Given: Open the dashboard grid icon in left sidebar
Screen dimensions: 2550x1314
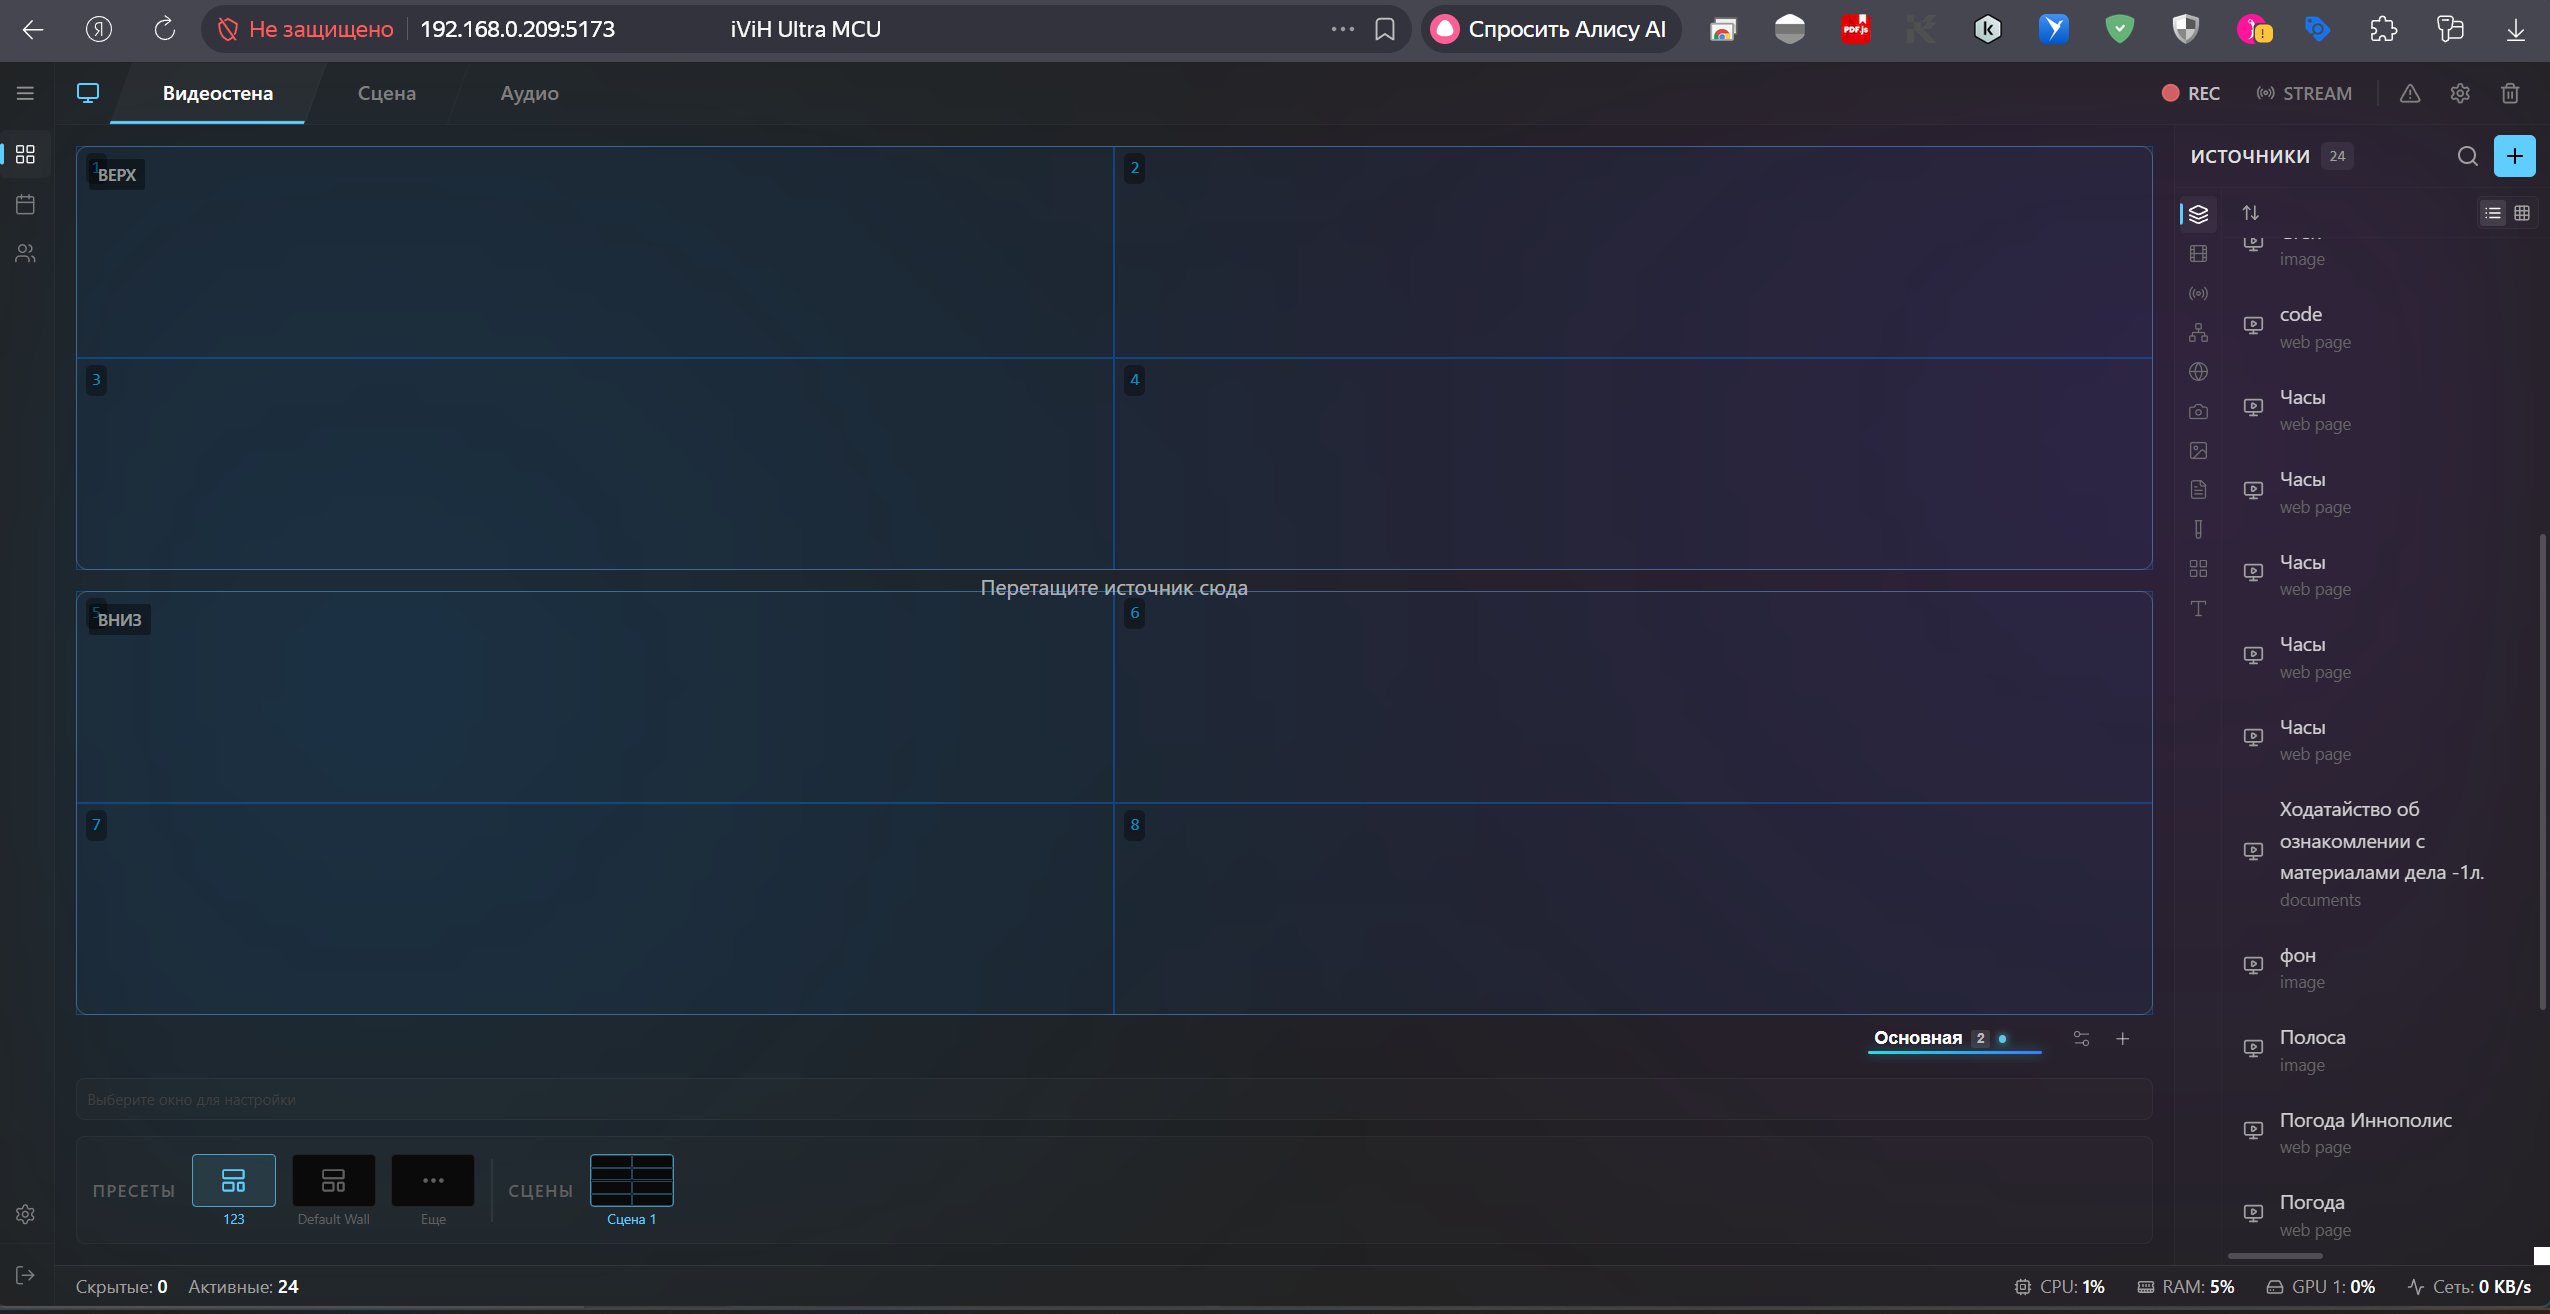Looking at the screenshot, I should tap(25, 154).
